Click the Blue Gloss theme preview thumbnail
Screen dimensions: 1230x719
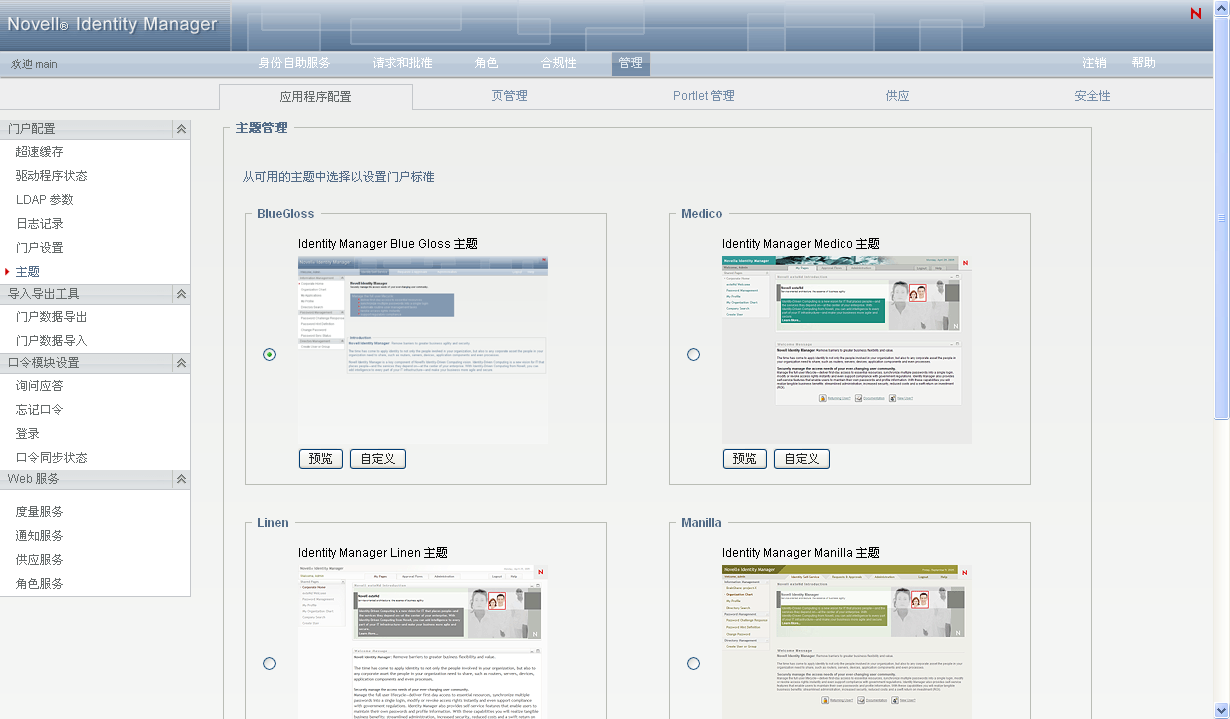click(x=422, y=350)
